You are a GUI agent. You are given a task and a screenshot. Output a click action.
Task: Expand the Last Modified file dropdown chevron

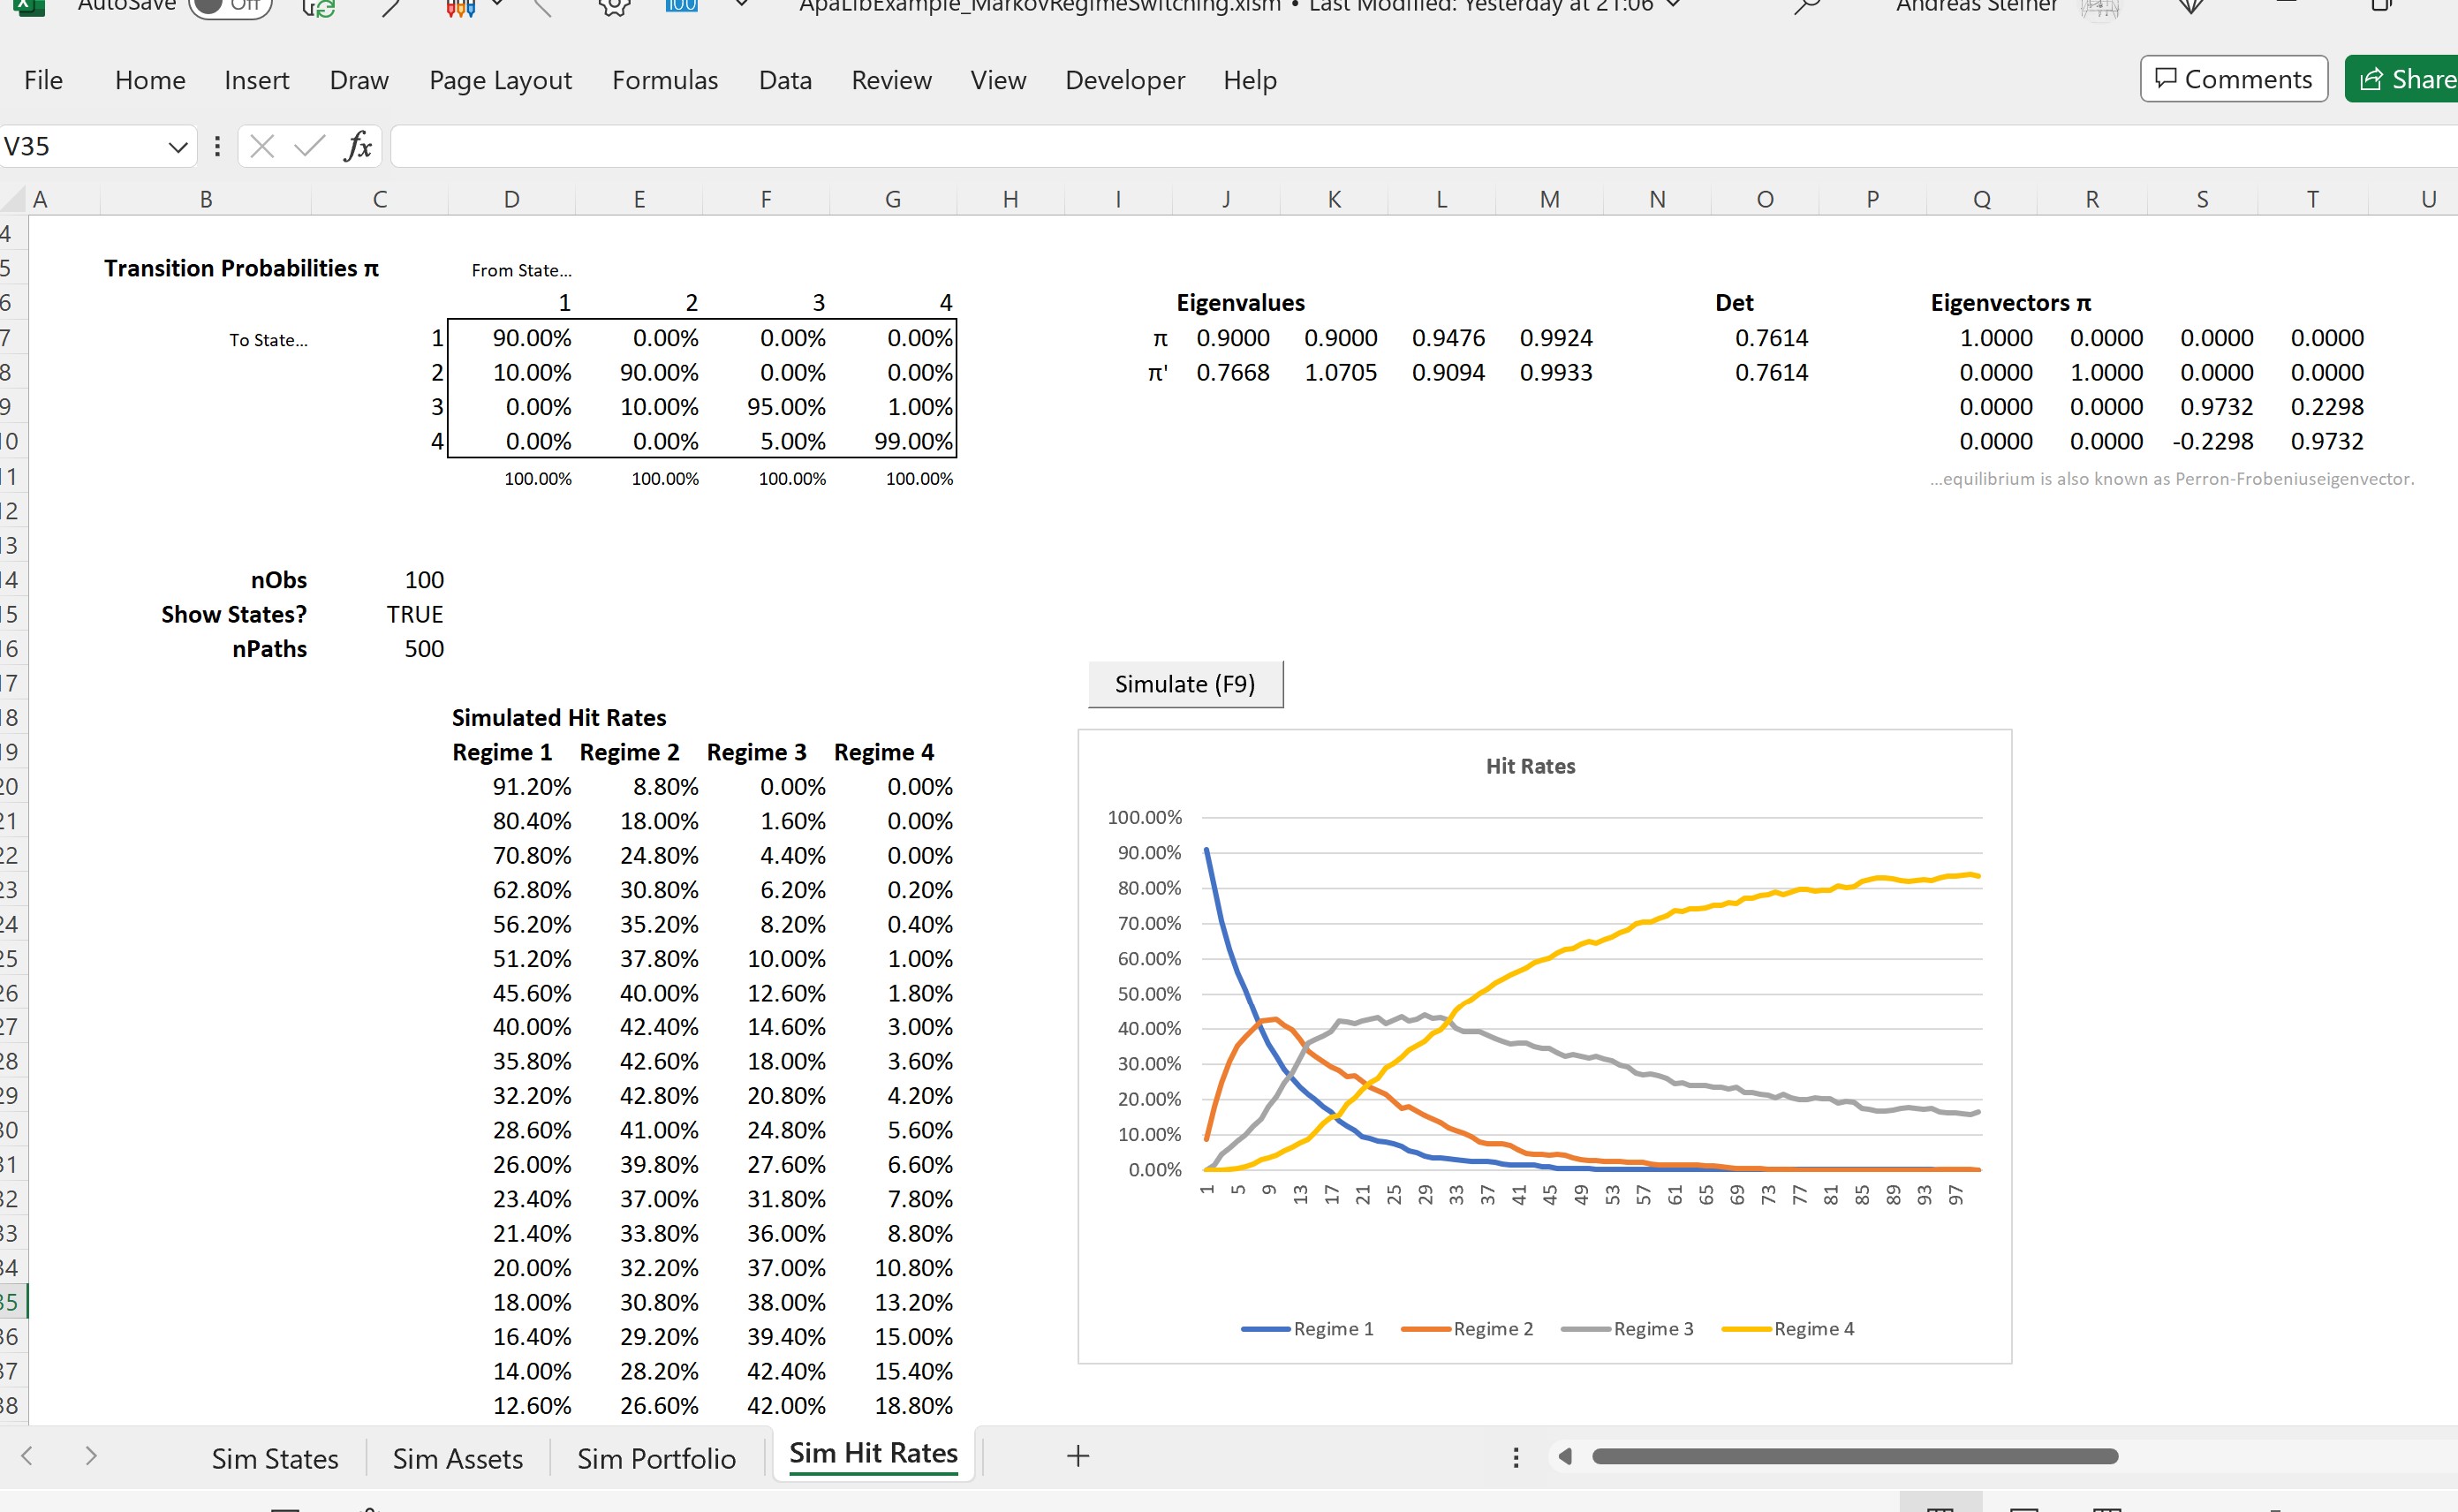pyautogui.click(x=1673, y=5)
